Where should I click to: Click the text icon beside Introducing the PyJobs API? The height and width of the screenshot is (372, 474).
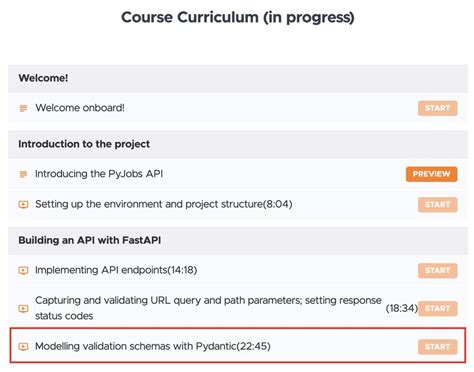pos(23,174)
